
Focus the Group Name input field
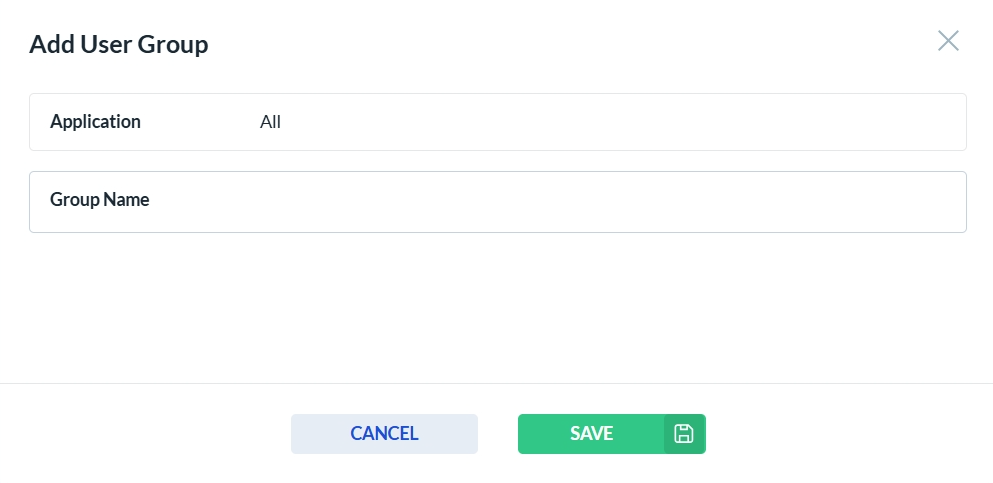point(560,202)
